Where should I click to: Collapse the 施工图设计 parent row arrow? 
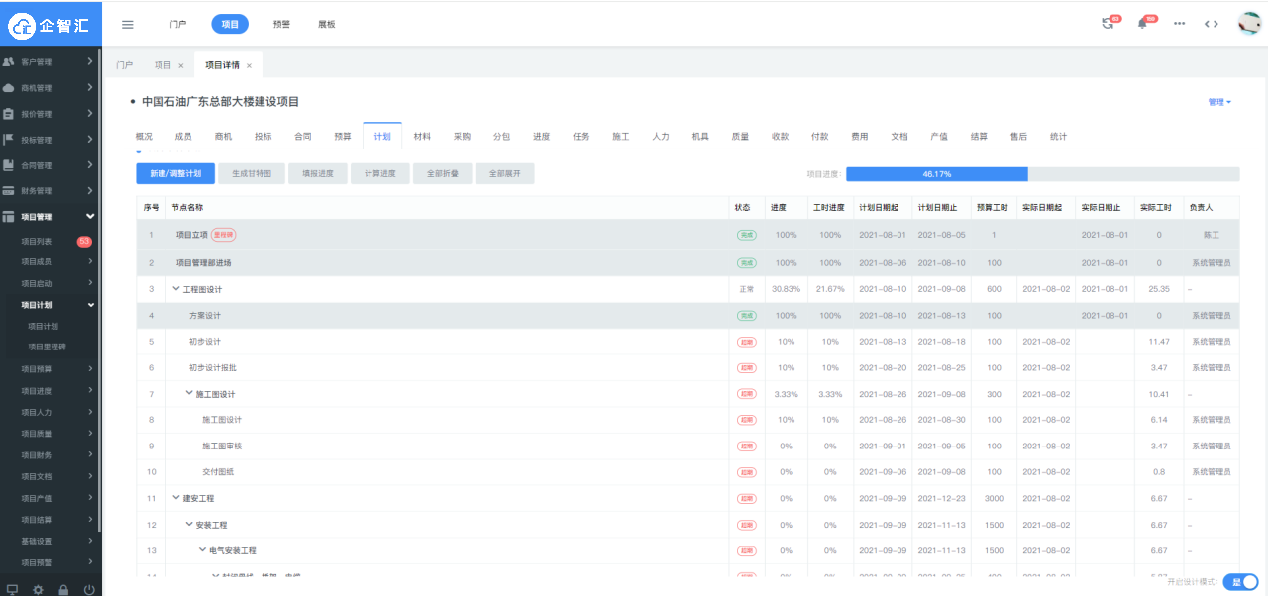pyautogui.click(x=190, y=394)
